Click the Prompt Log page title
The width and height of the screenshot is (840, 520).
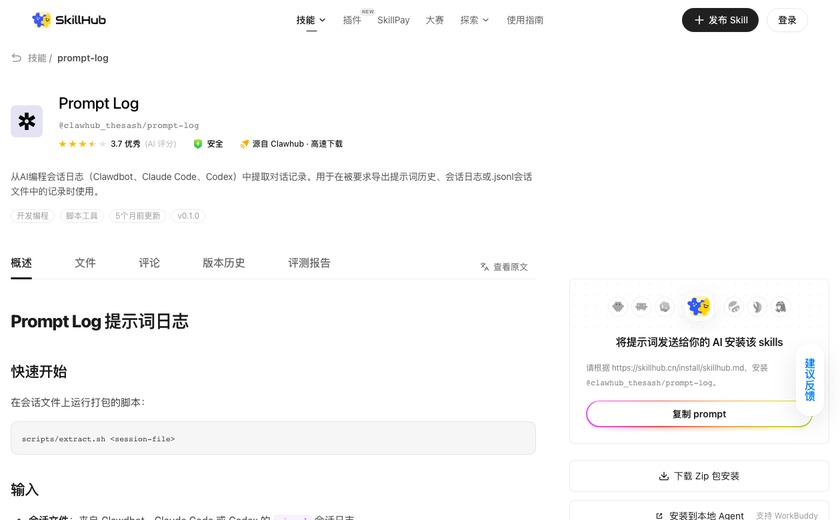point(99,103)
